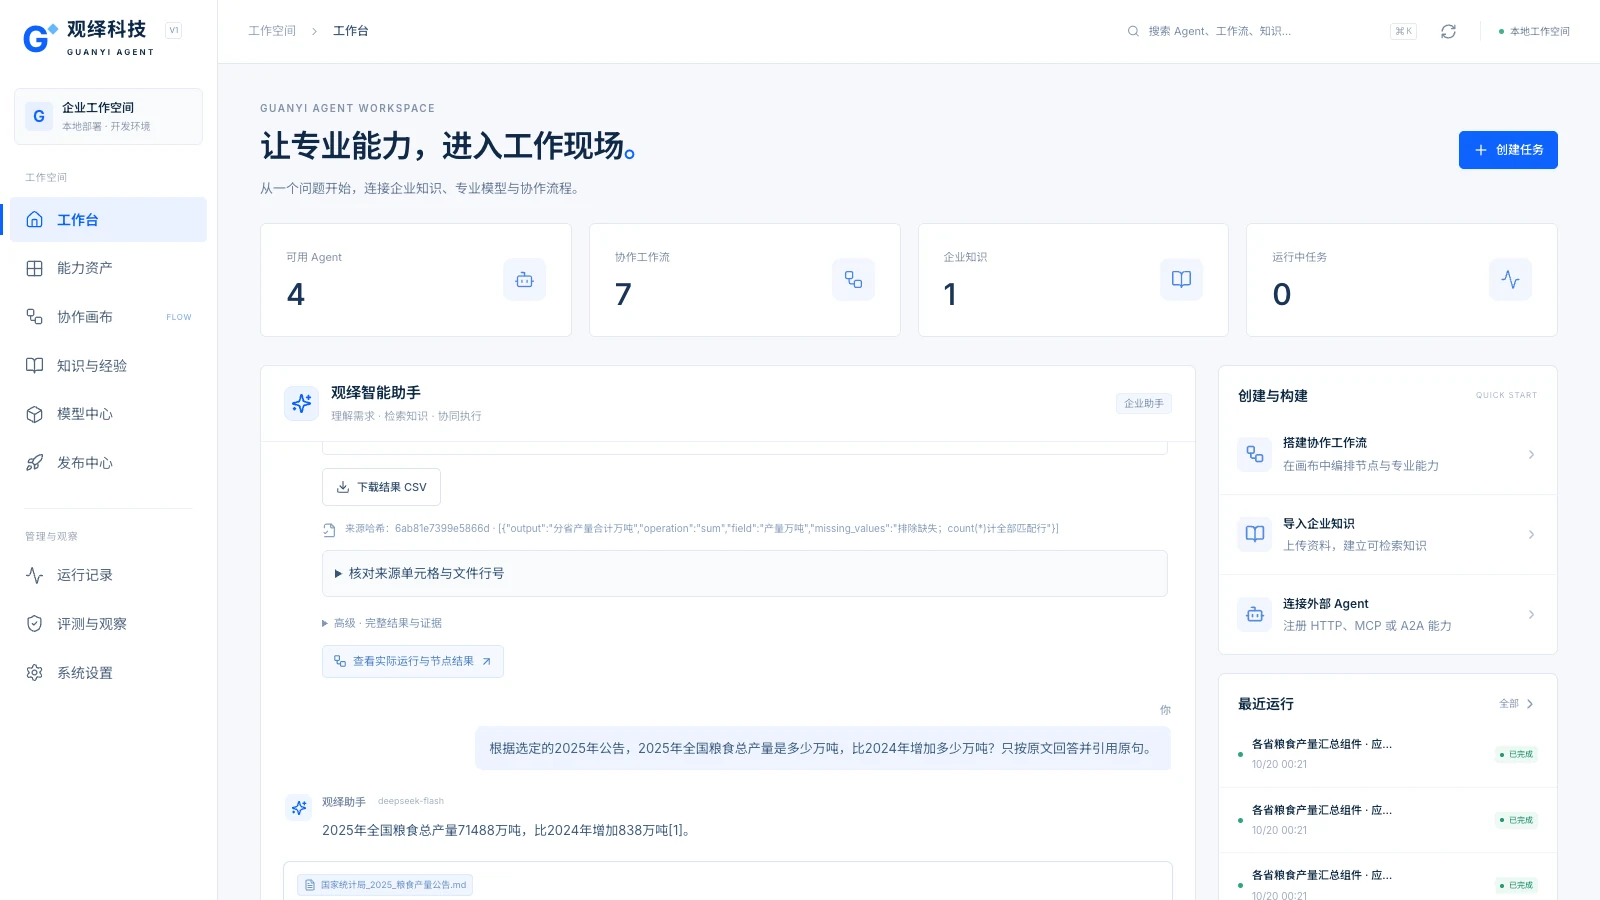1600x900 pixels.
Task: Open chevron on 导入企业知识 row
Action: point(1531,535)
